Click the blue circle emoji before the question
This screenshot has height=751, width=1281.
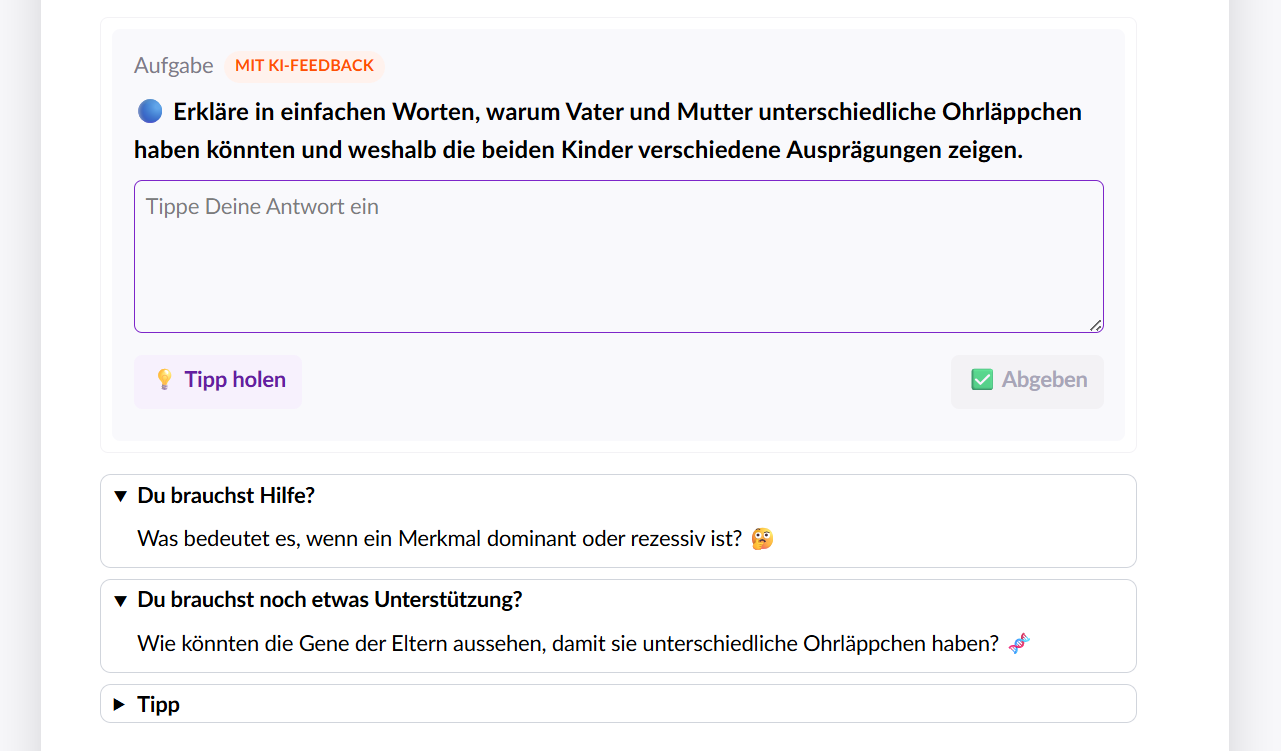149,111
